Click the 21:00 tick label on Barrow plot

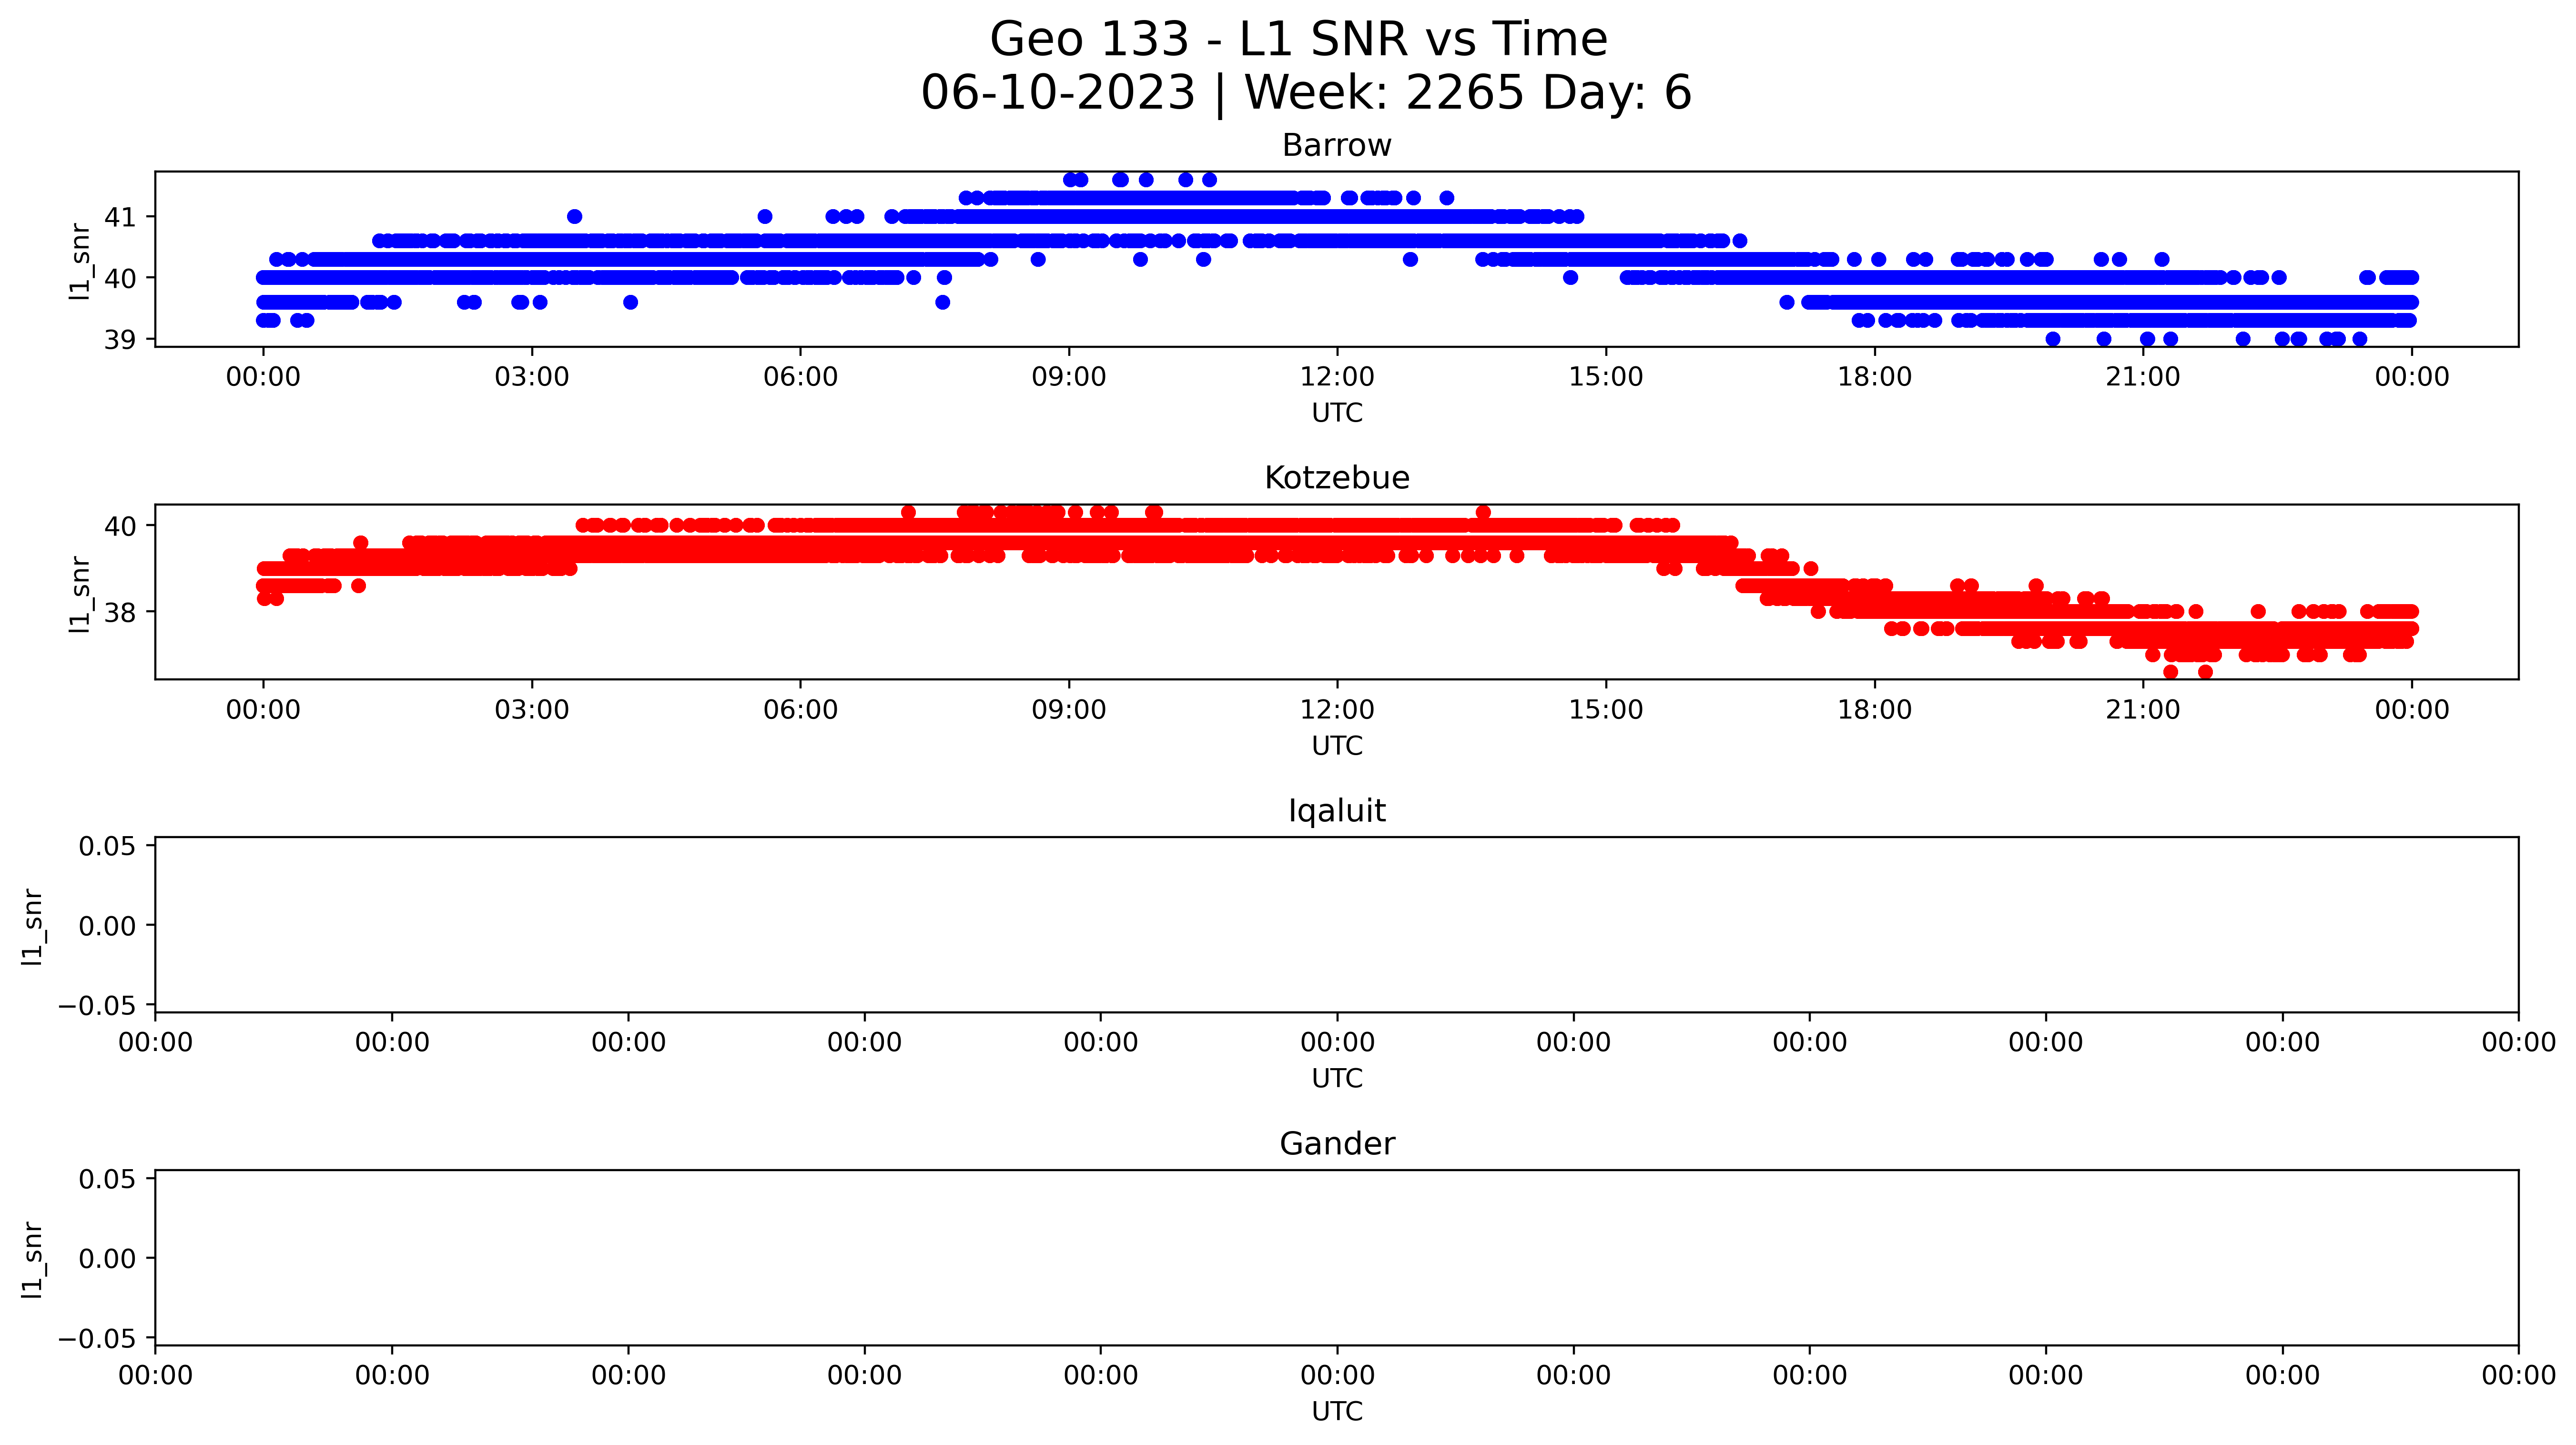click(x=2143, y=377)
